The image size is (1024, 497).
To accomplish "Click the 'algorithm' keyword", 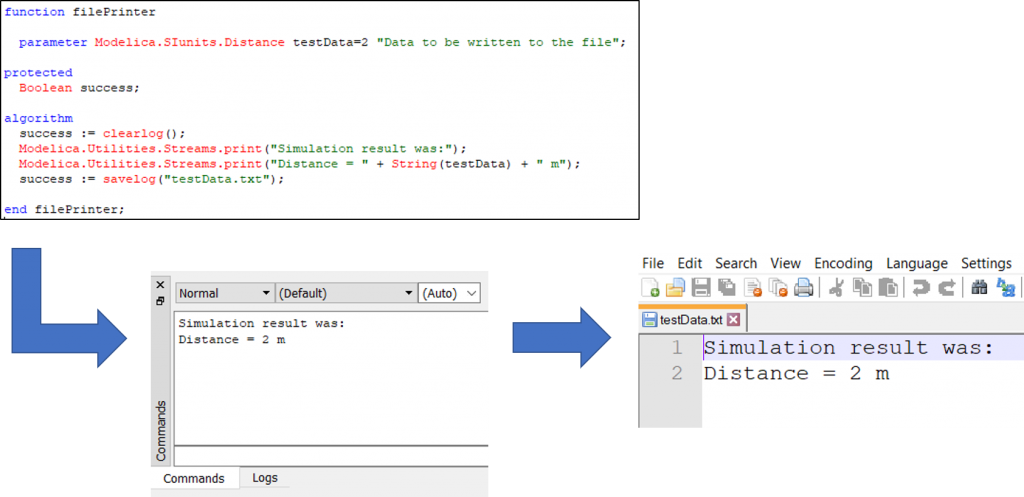I will 38,118.
